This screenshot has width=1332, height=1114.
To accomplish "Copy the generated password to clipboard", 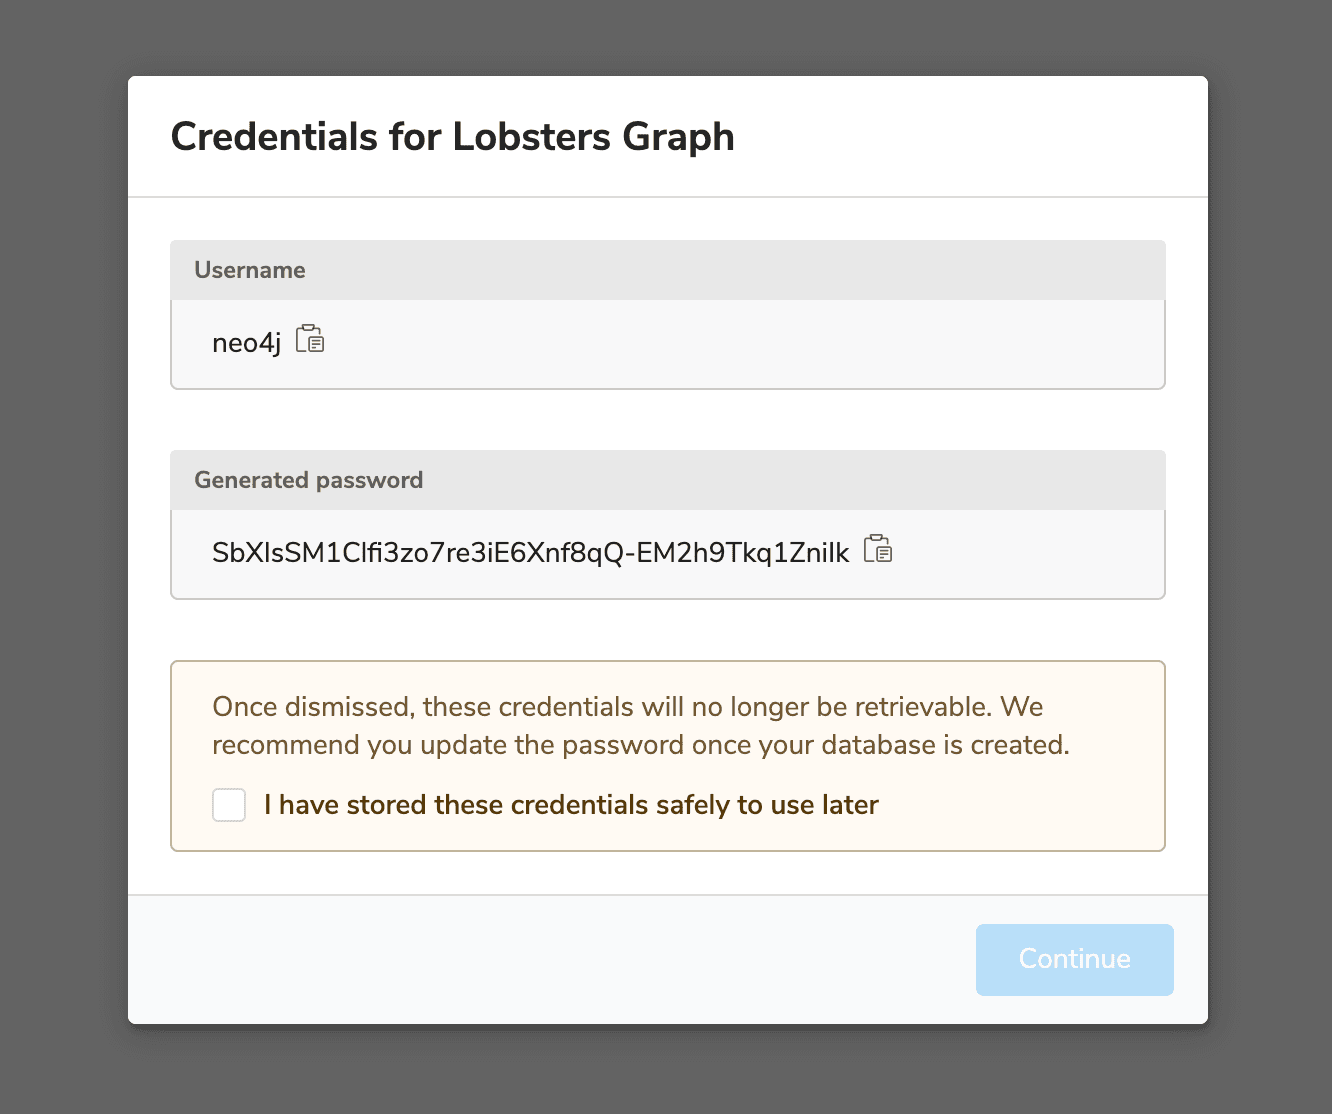I will tap(878, 549).
